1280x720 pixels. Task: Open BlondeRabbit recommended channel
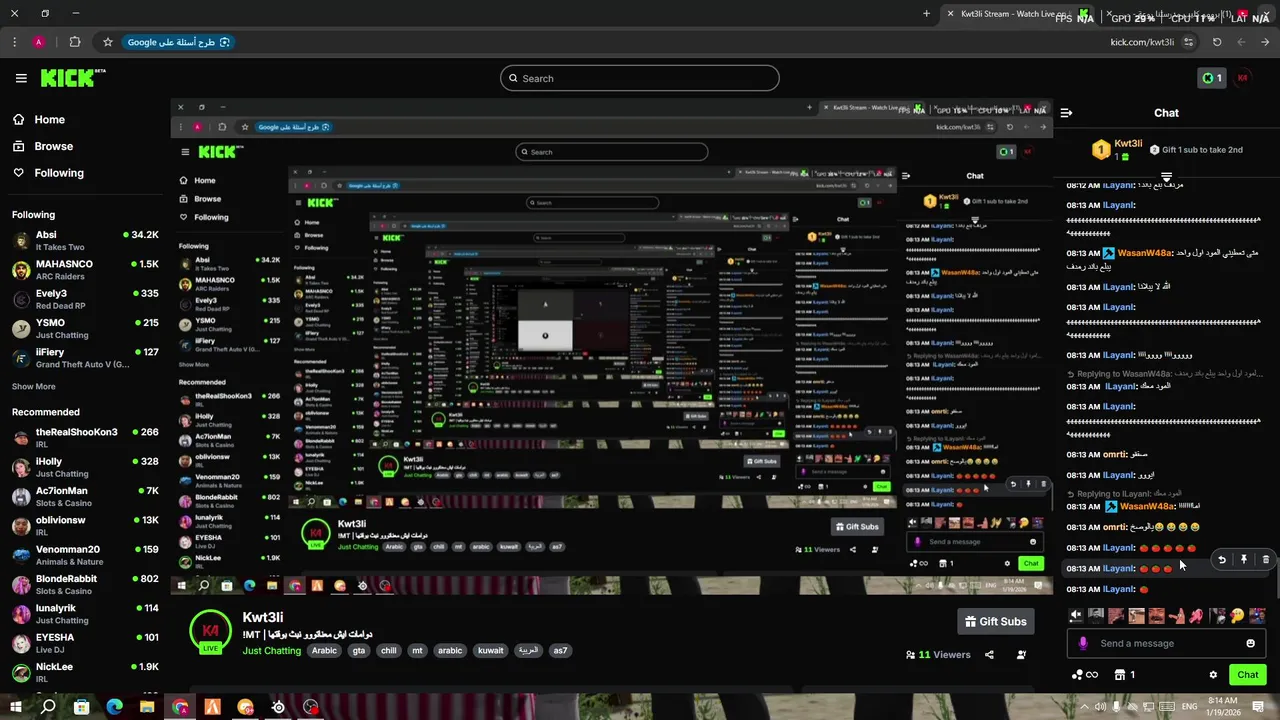(x=85, y=584)
